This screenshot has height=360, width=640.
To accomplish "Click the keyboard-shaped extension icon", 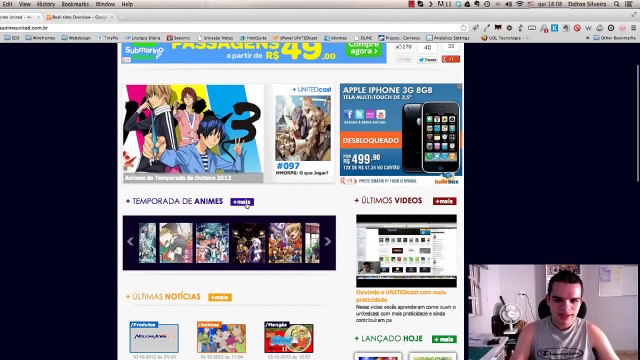I will 532,28.
